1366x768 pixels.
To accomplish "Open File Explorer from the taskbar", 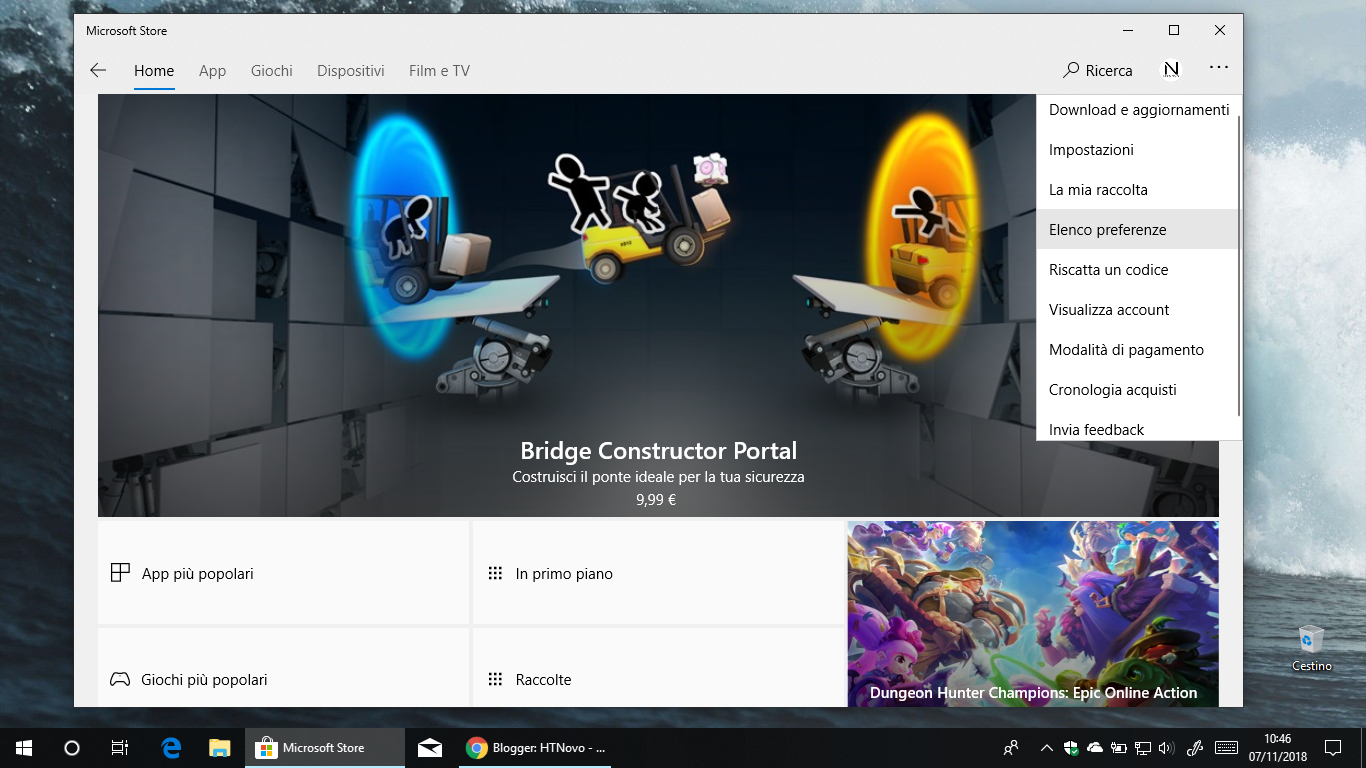I will tap(220, 748).
